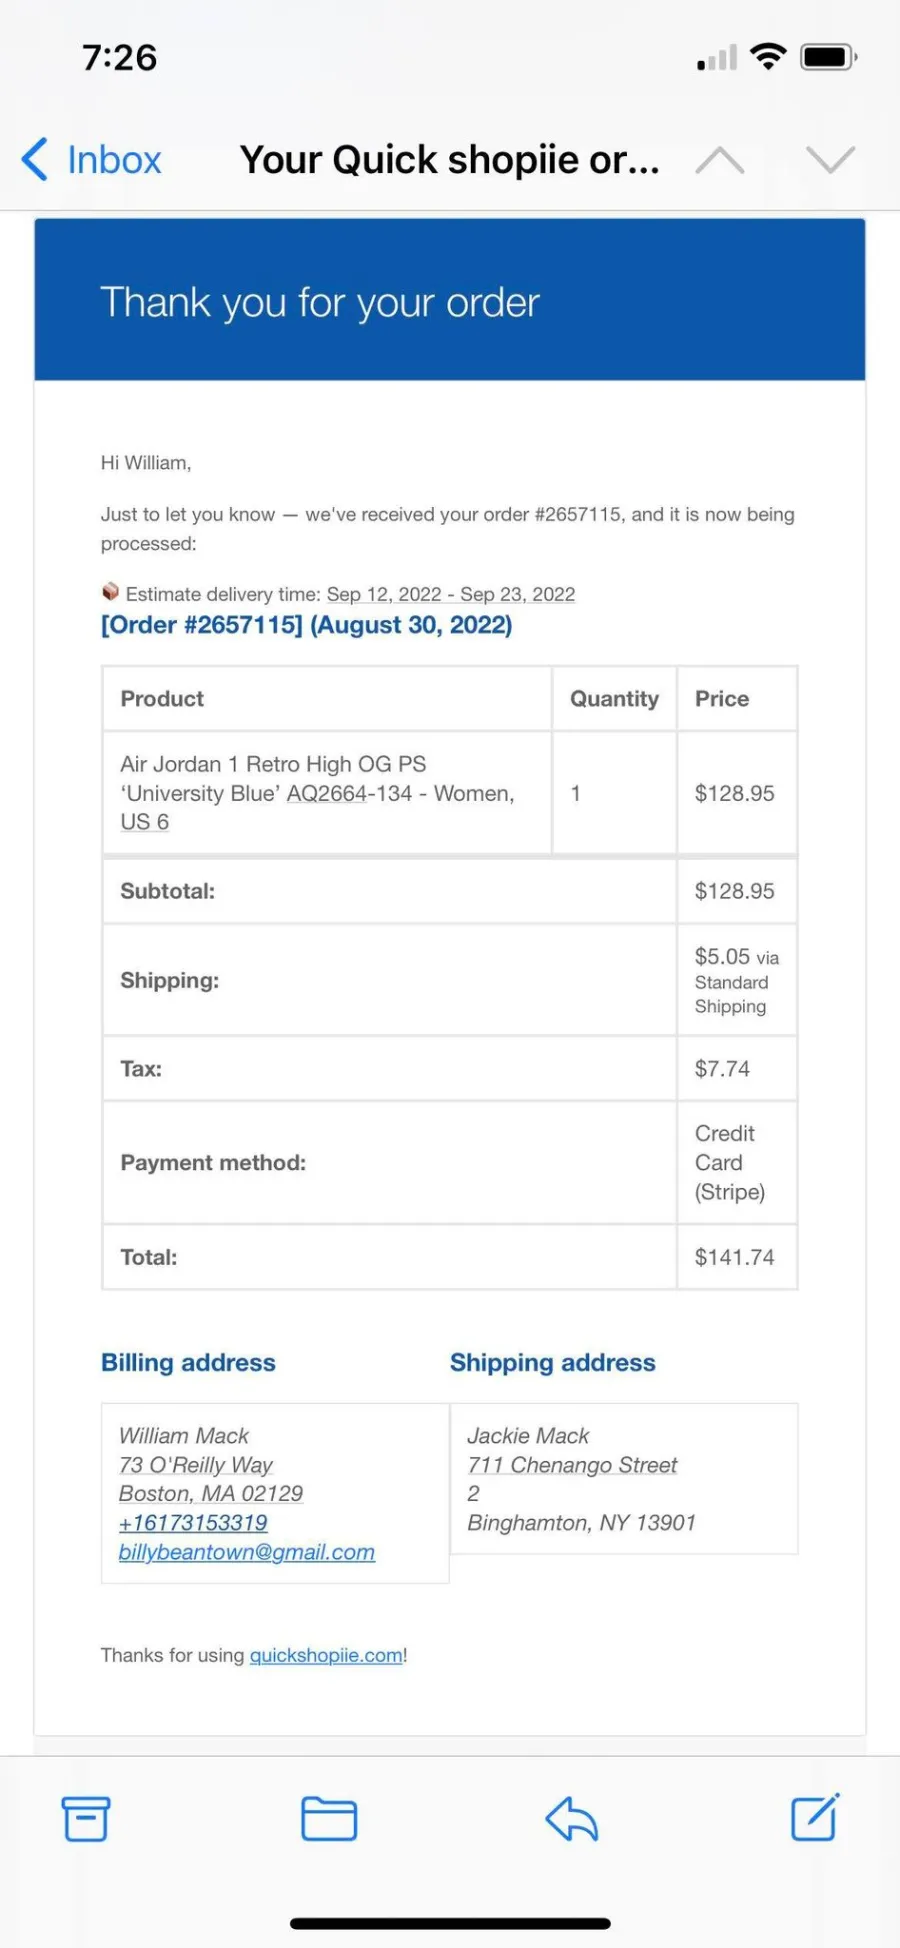Tap the package emoji near delivery estimate
The image size is (900, 1948).
(110, 592)
